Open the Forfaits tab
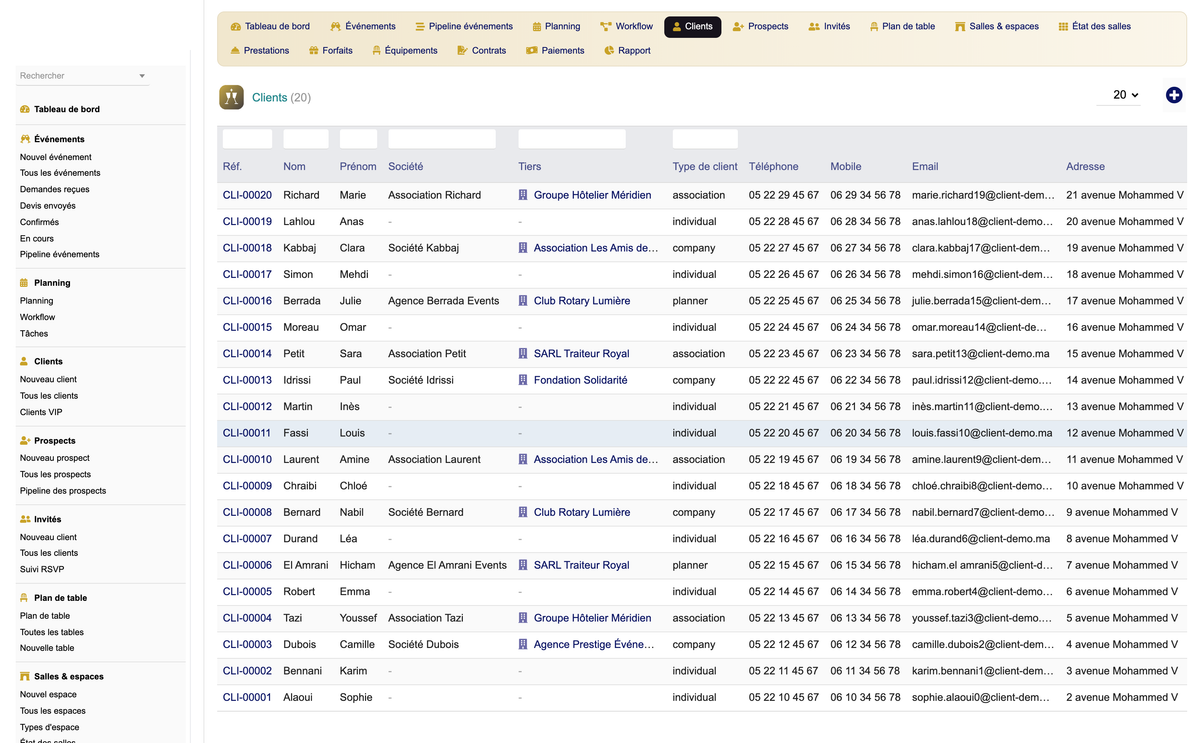The height and width of the screenshot is (743, 1200). click(330, 50)
